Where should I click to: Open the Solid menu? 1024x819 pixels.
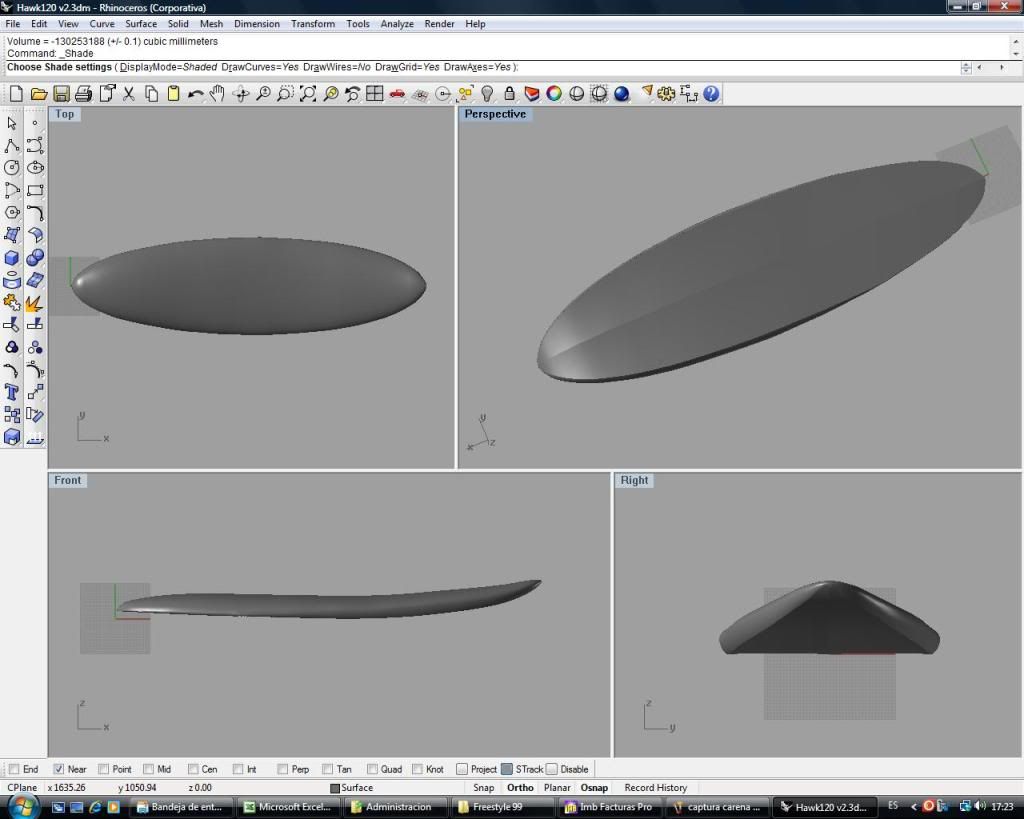[x=178, y=24]
